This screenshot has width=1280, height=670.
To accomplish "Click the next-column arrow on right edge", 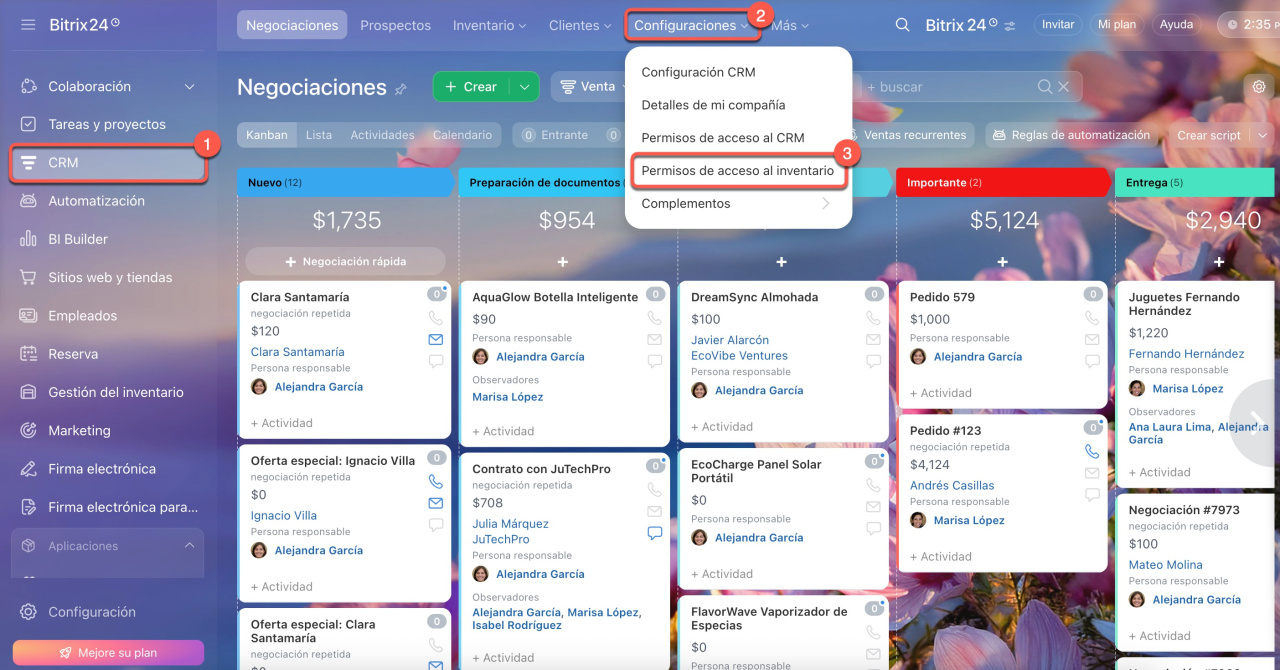I will point(1256,423).
